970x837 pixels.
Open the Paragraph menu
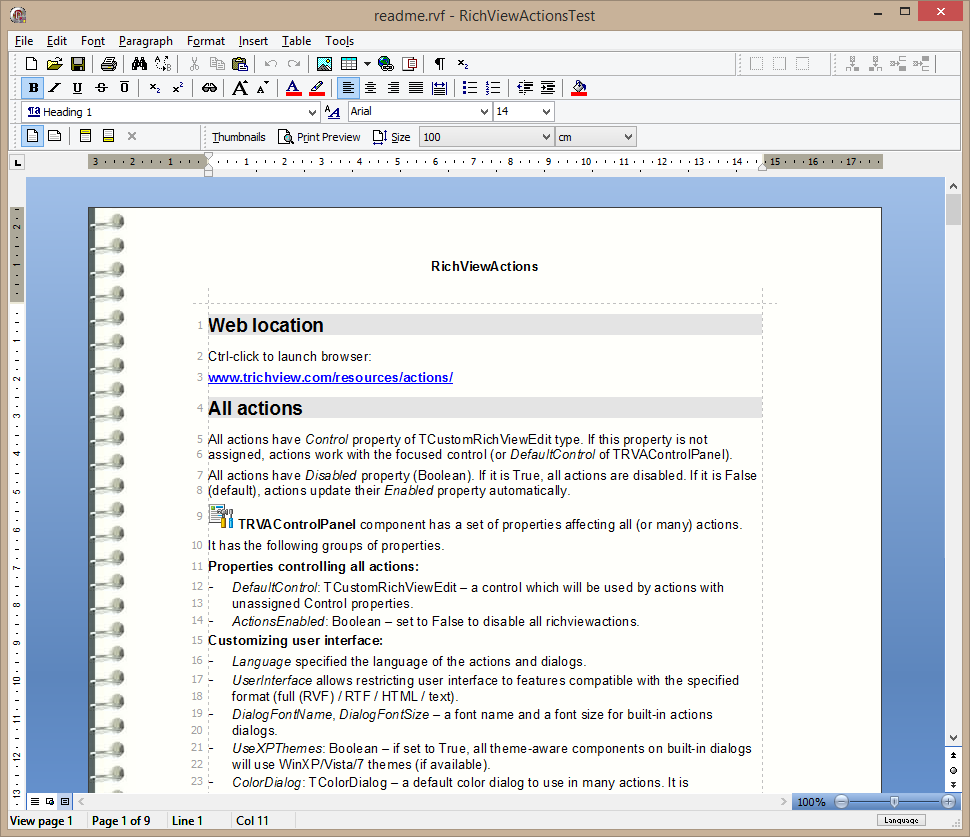pos(146,41)
